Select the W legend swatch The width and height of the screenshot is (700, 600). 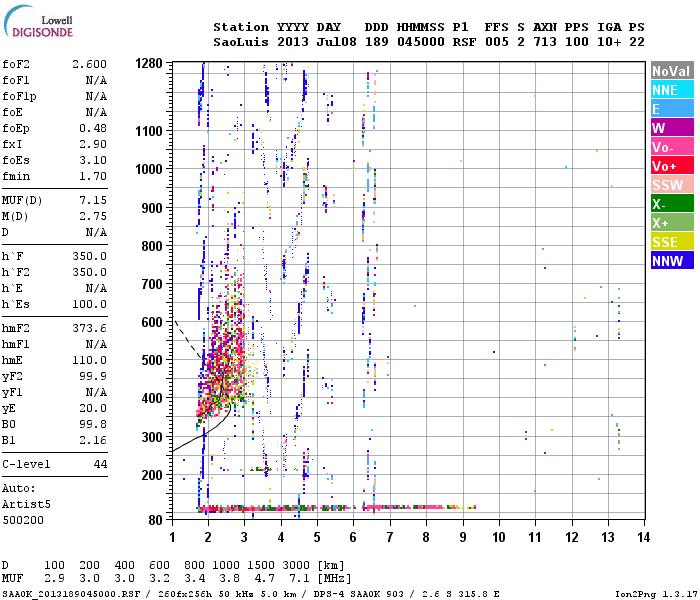[672, 128]
